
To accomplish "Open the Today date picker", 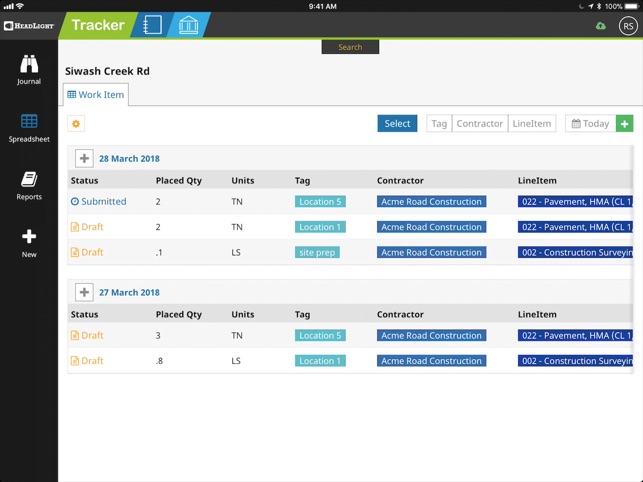I will pyautogui.click(x=591, y=124).
